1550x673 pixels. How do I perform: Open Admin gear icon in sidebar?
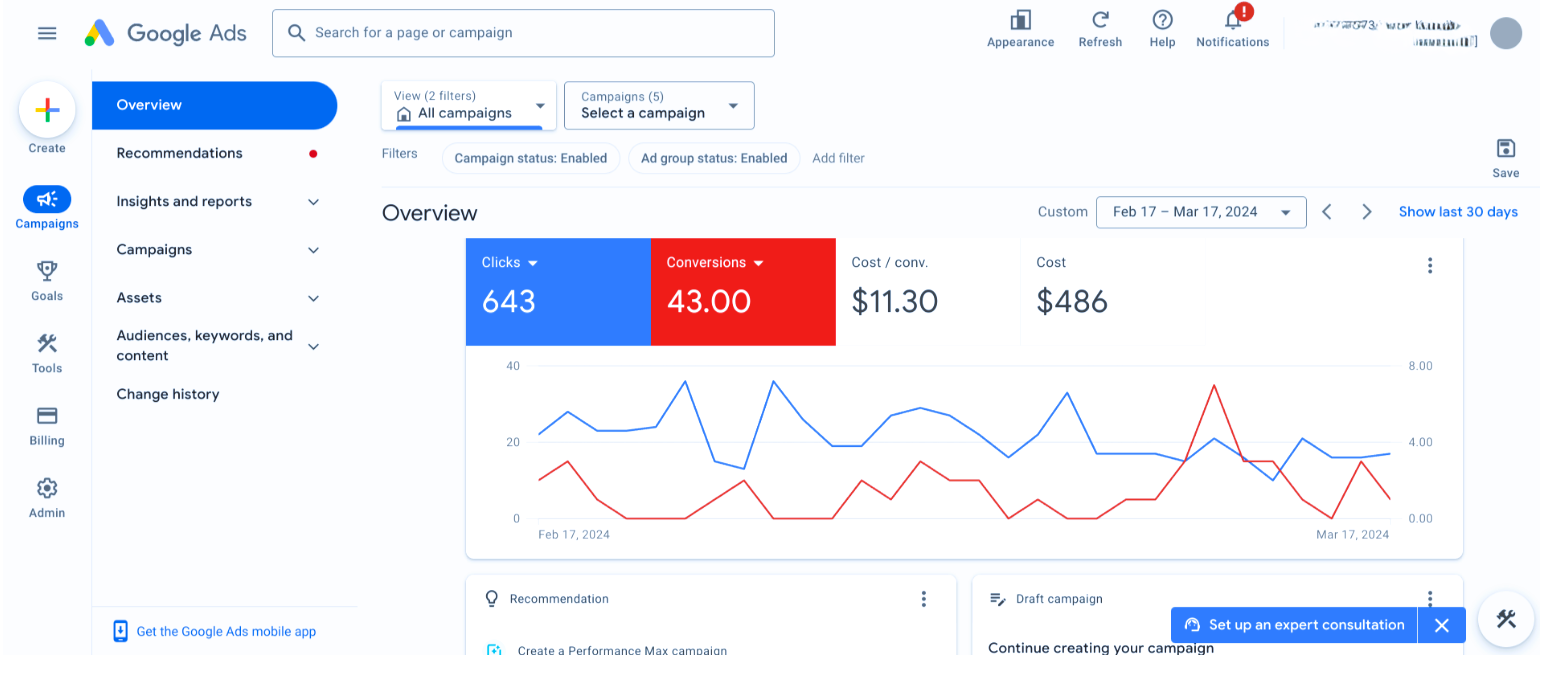(x=47, y=488)
